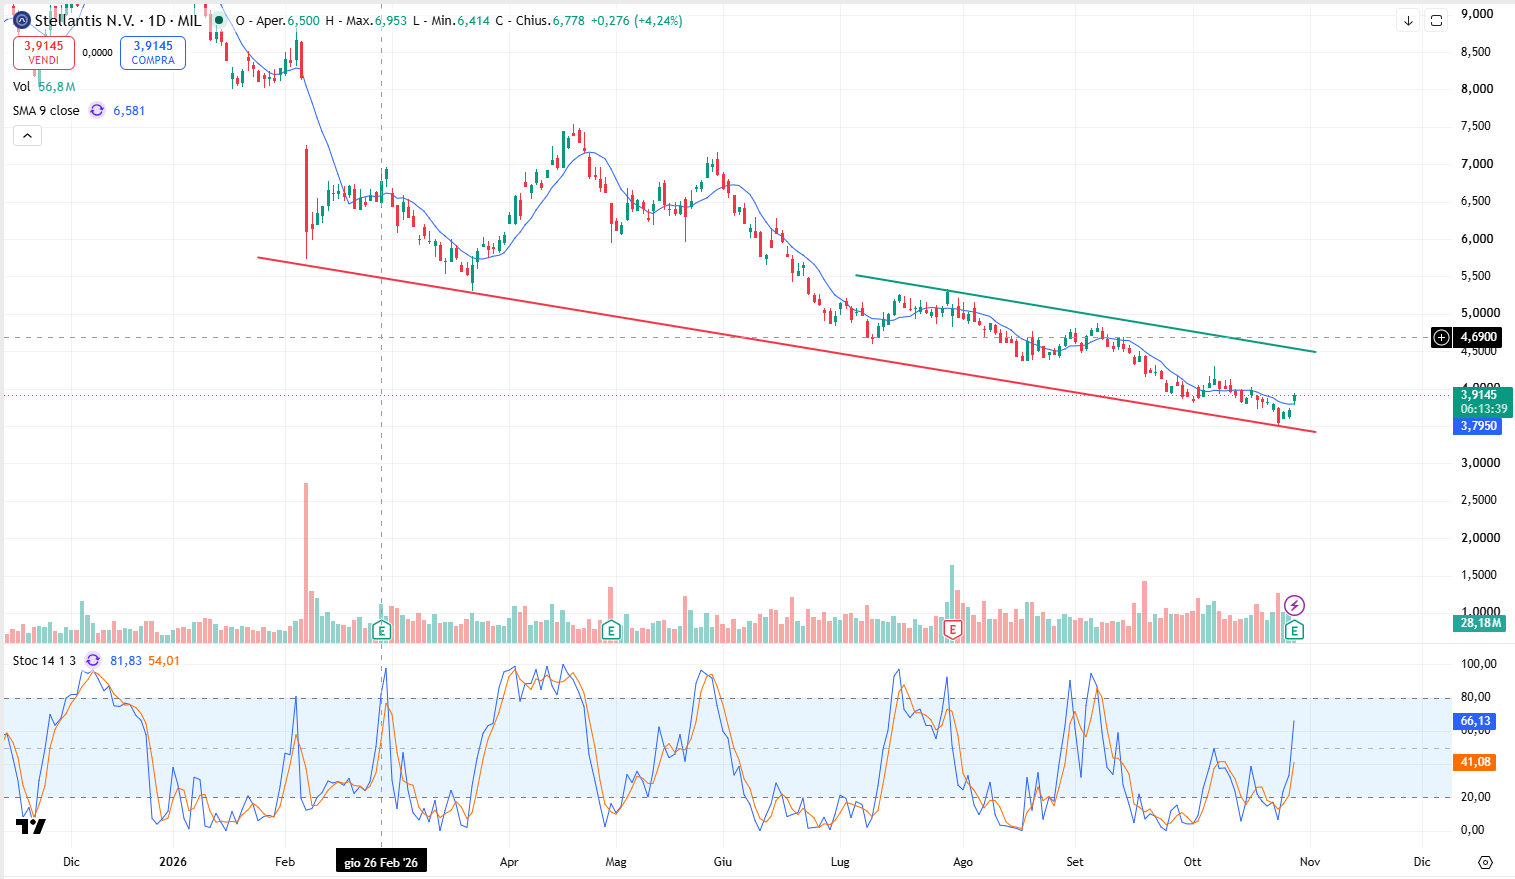Viewport: 1515px width, 879px height.
Task: Click the green upper trend line
Action: [x=1085, y=314]
